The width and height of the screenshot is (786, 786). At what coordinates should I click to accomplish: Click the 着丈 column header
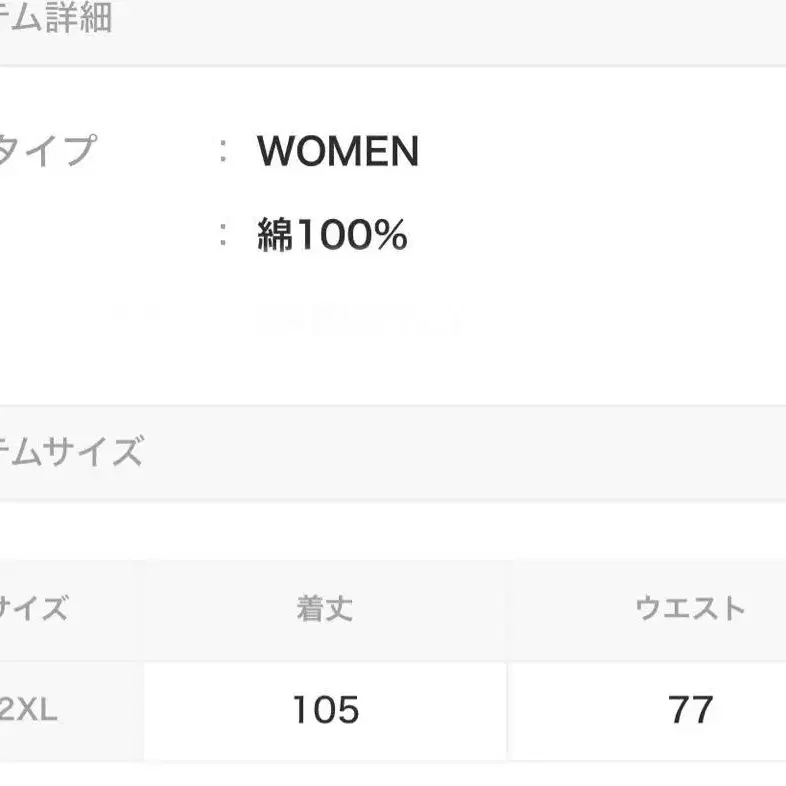coord(325,608)
